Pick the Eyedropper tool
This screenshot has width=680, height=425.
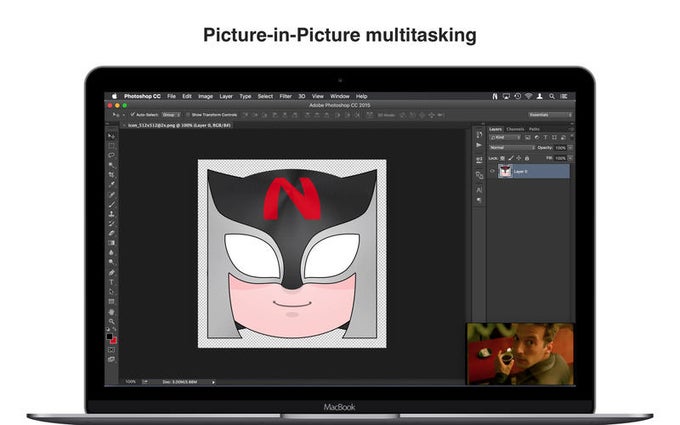[x=111, y=184]
